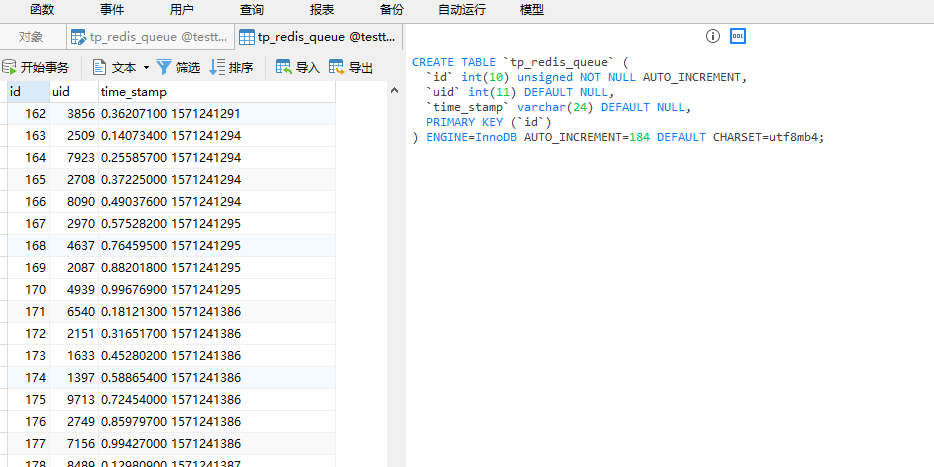
Task: Switch to the table design tp_redis_queue tab
Action: tap(150, 37)
